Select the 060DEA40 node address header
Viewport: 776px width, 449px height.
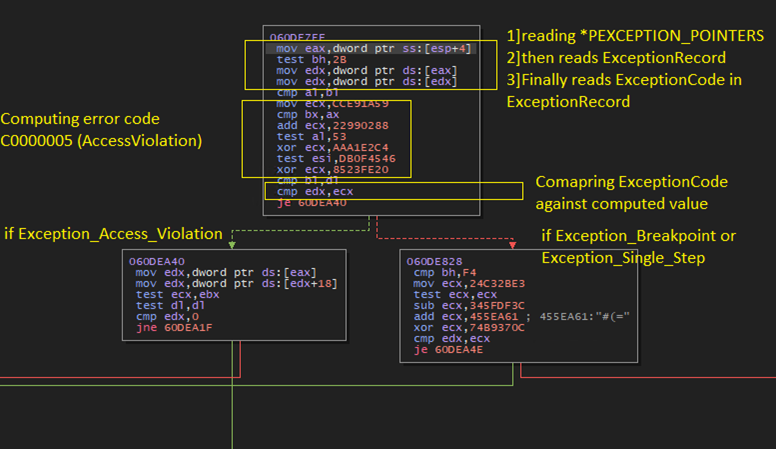pos(157,261)
